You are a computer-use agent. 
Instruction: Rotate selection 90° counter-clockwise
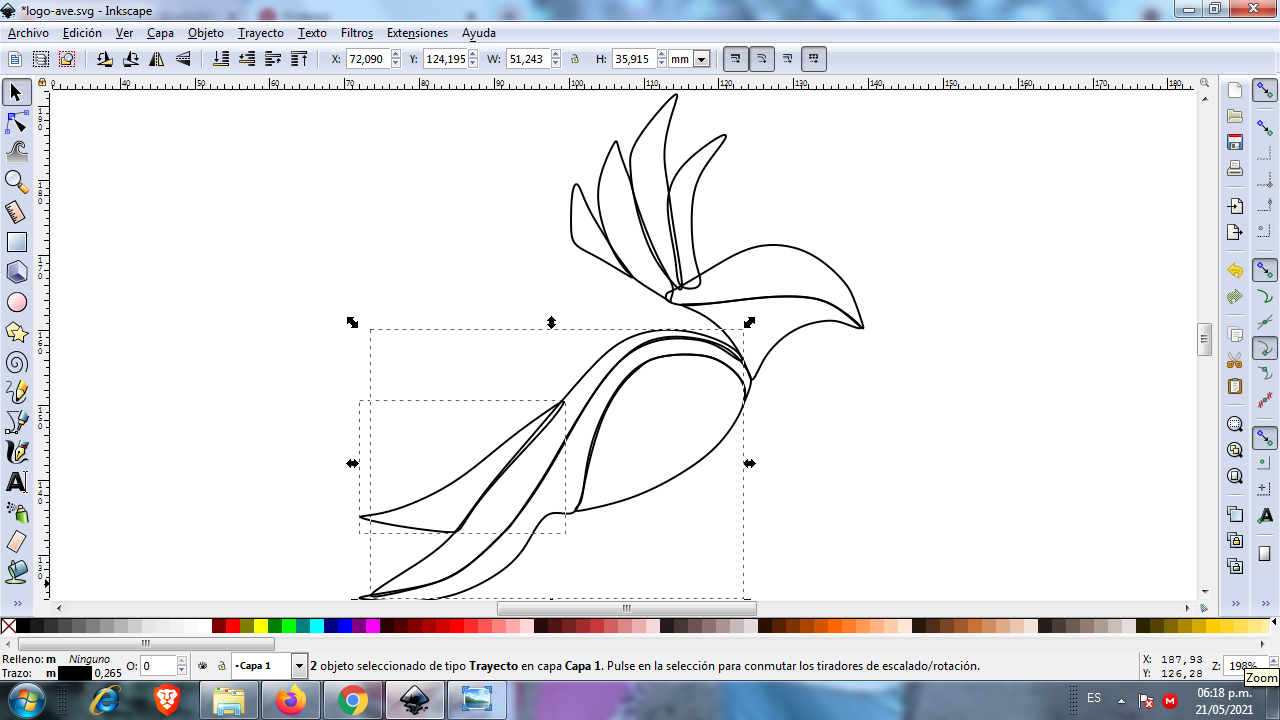tap(105, 59)
